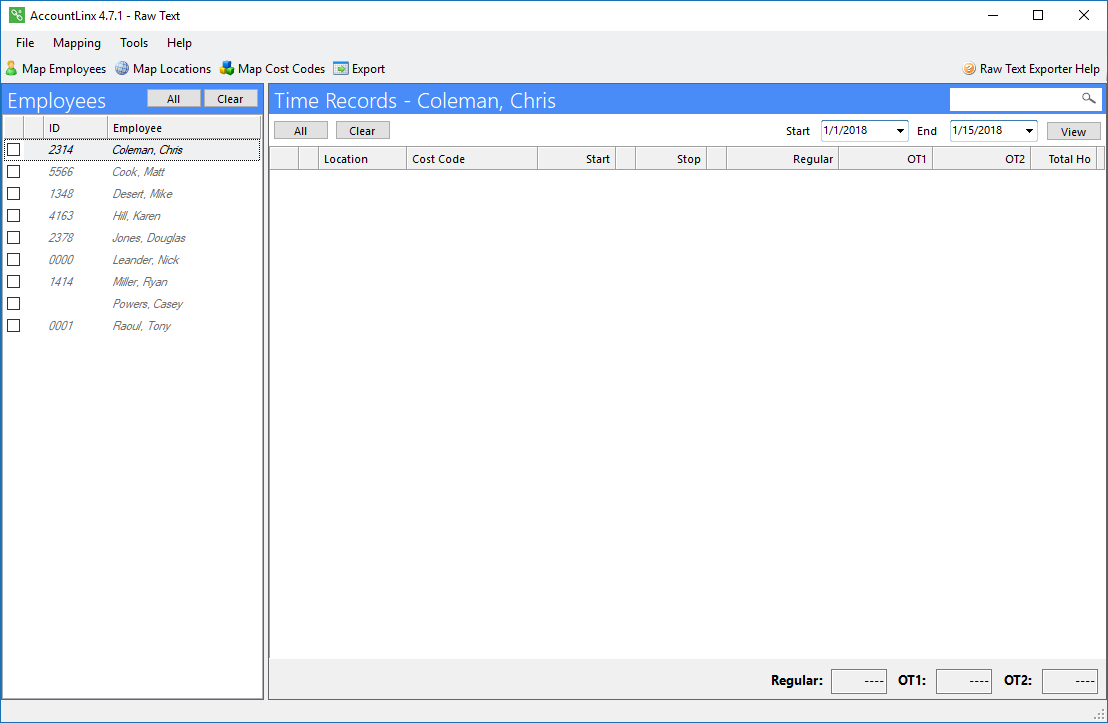Click the Map Cost Codes cubes icon

227,69
